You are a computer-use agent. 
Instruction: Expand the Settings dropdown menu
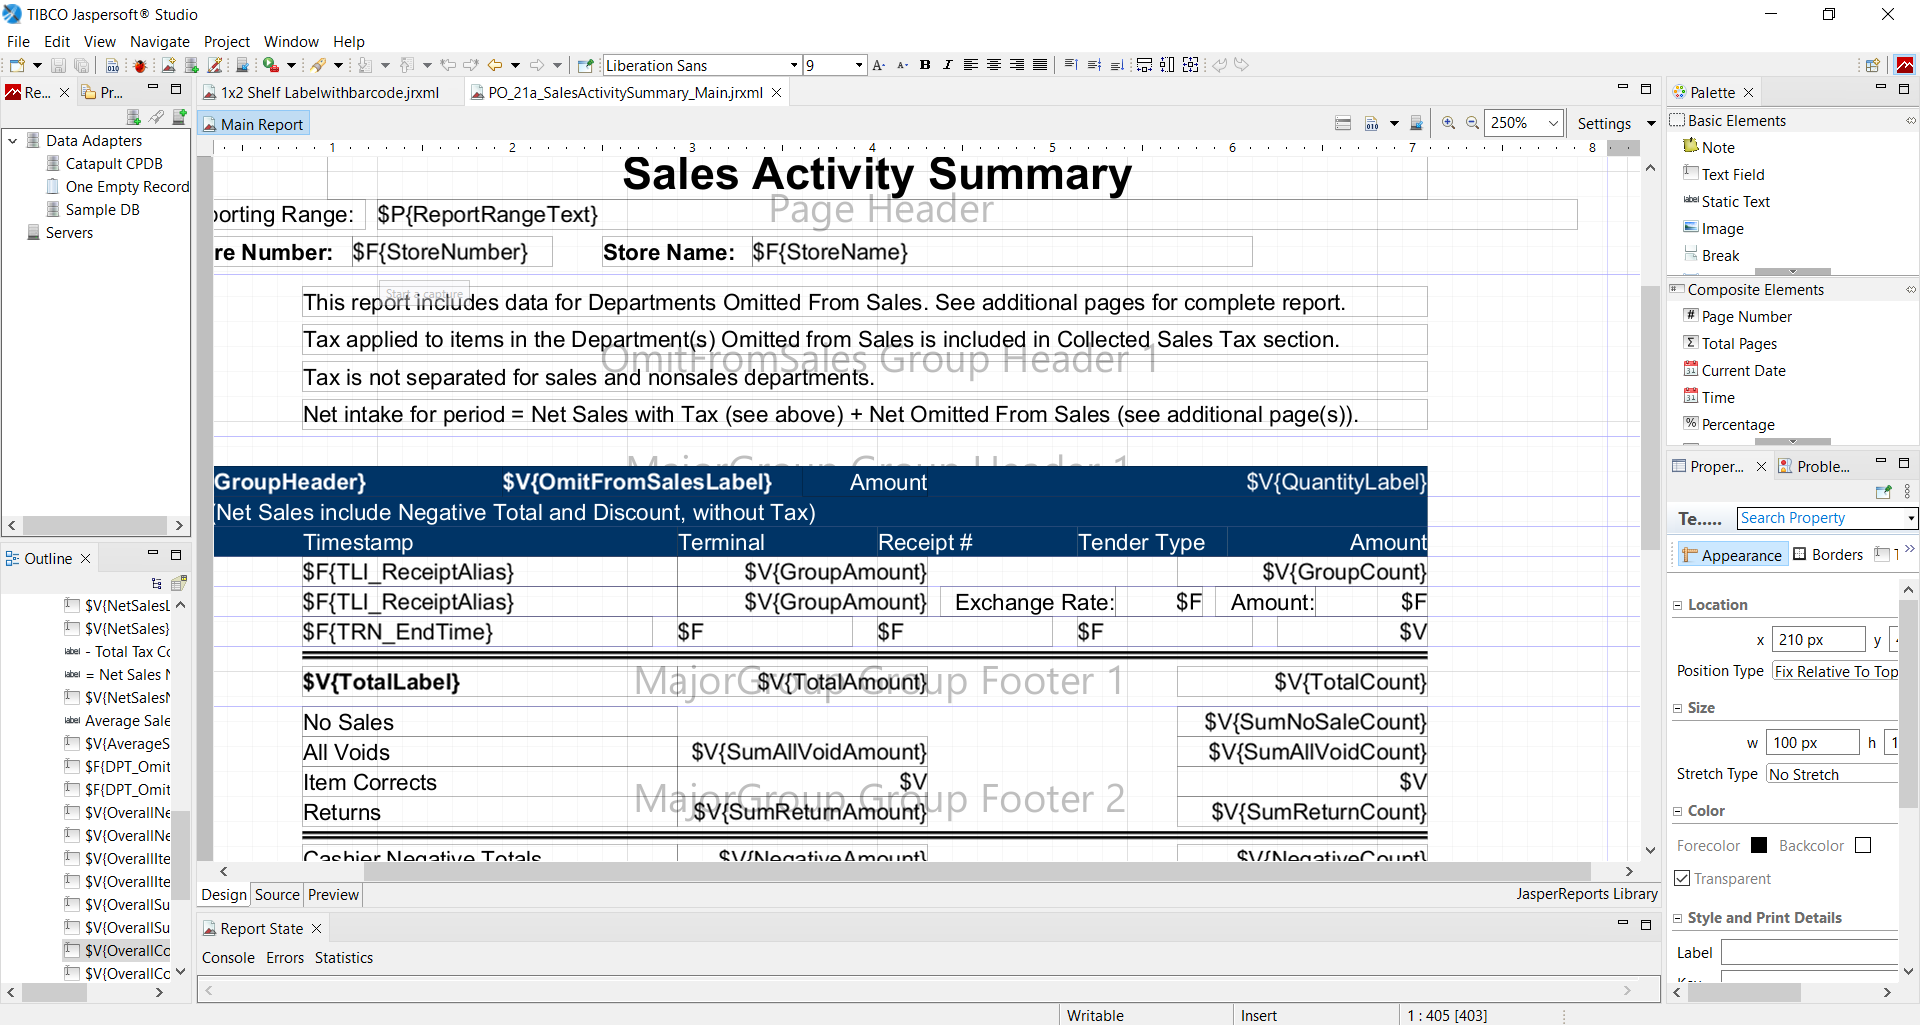[x=1651, y=124]
